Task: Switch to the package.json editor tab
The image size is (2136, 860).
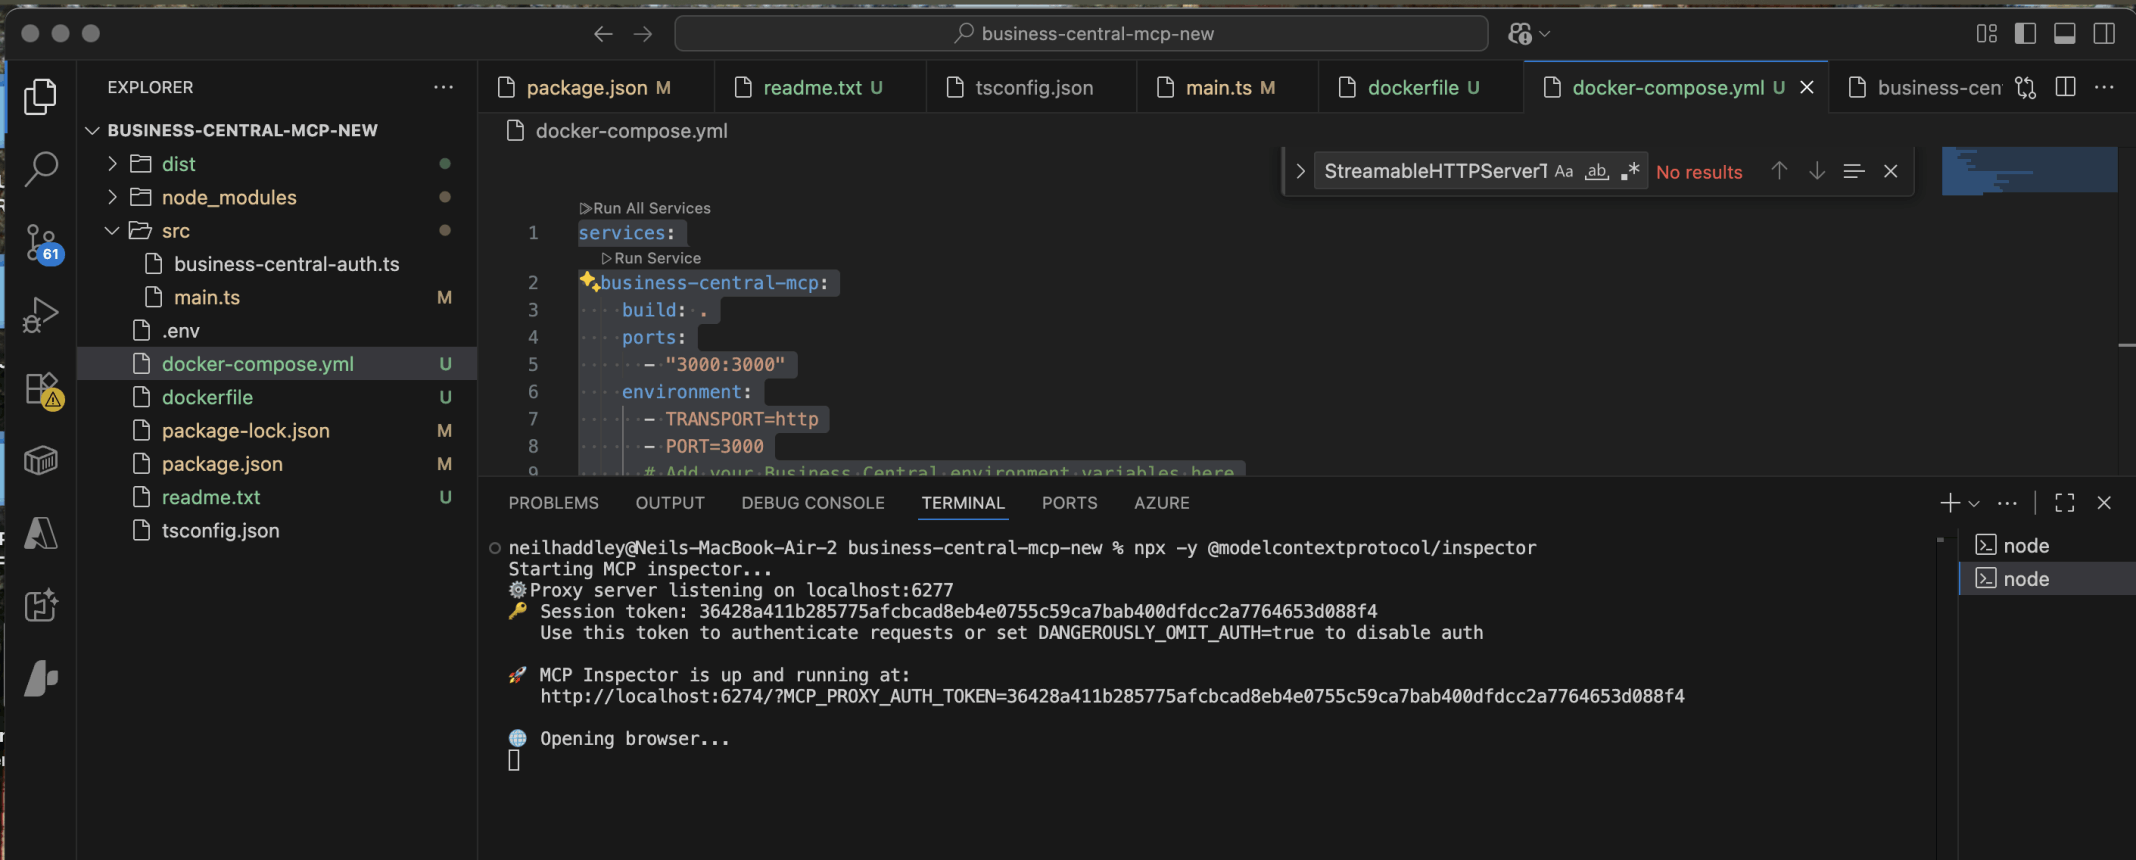Action: [x=597, y=88]
